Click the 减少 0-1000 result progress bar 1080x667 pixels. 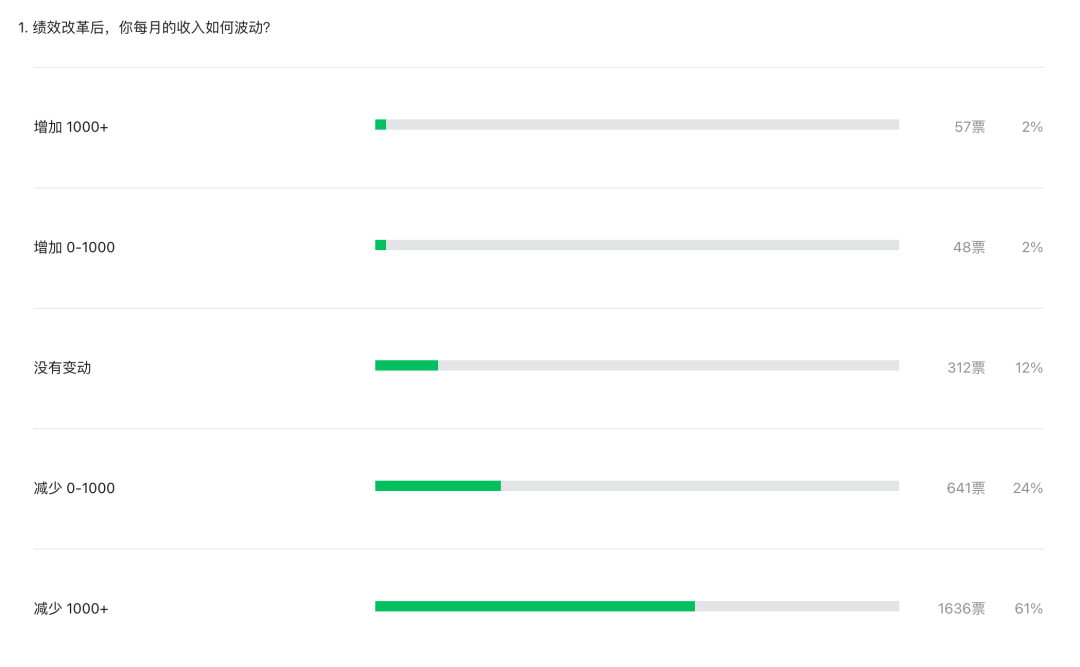637,486
